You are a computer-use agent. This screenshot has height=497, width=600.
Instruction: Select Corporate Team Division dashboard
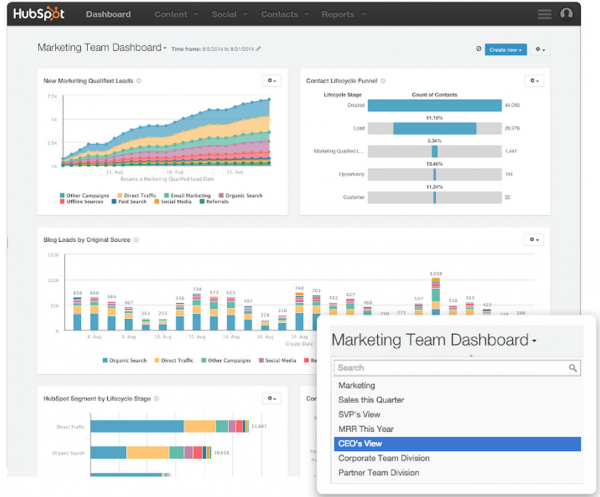pyautogui.click(x=457, y=458)
